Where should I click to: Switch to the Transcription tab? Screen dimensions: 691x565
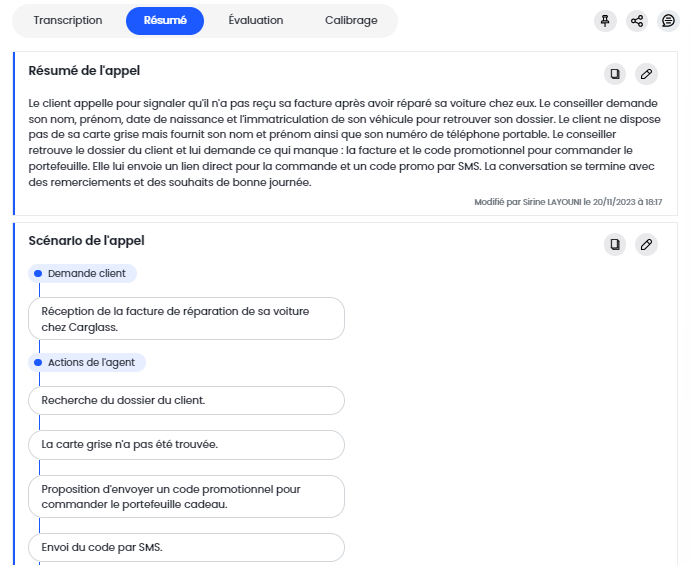(68, 21)
